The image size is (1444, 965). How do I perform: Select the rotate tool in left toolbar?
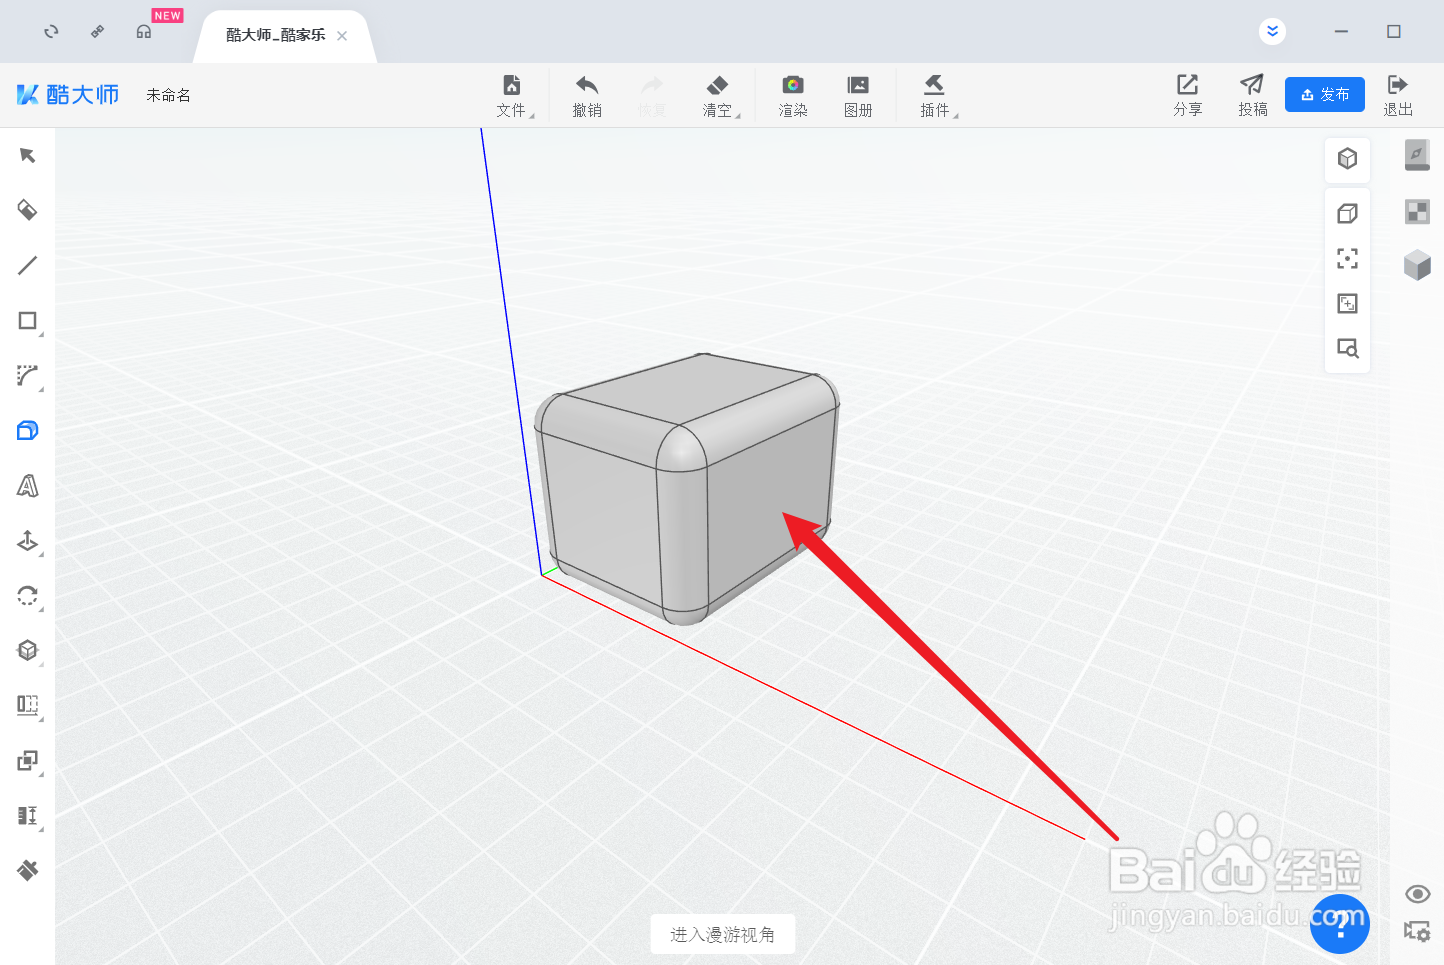pos(27,596)
